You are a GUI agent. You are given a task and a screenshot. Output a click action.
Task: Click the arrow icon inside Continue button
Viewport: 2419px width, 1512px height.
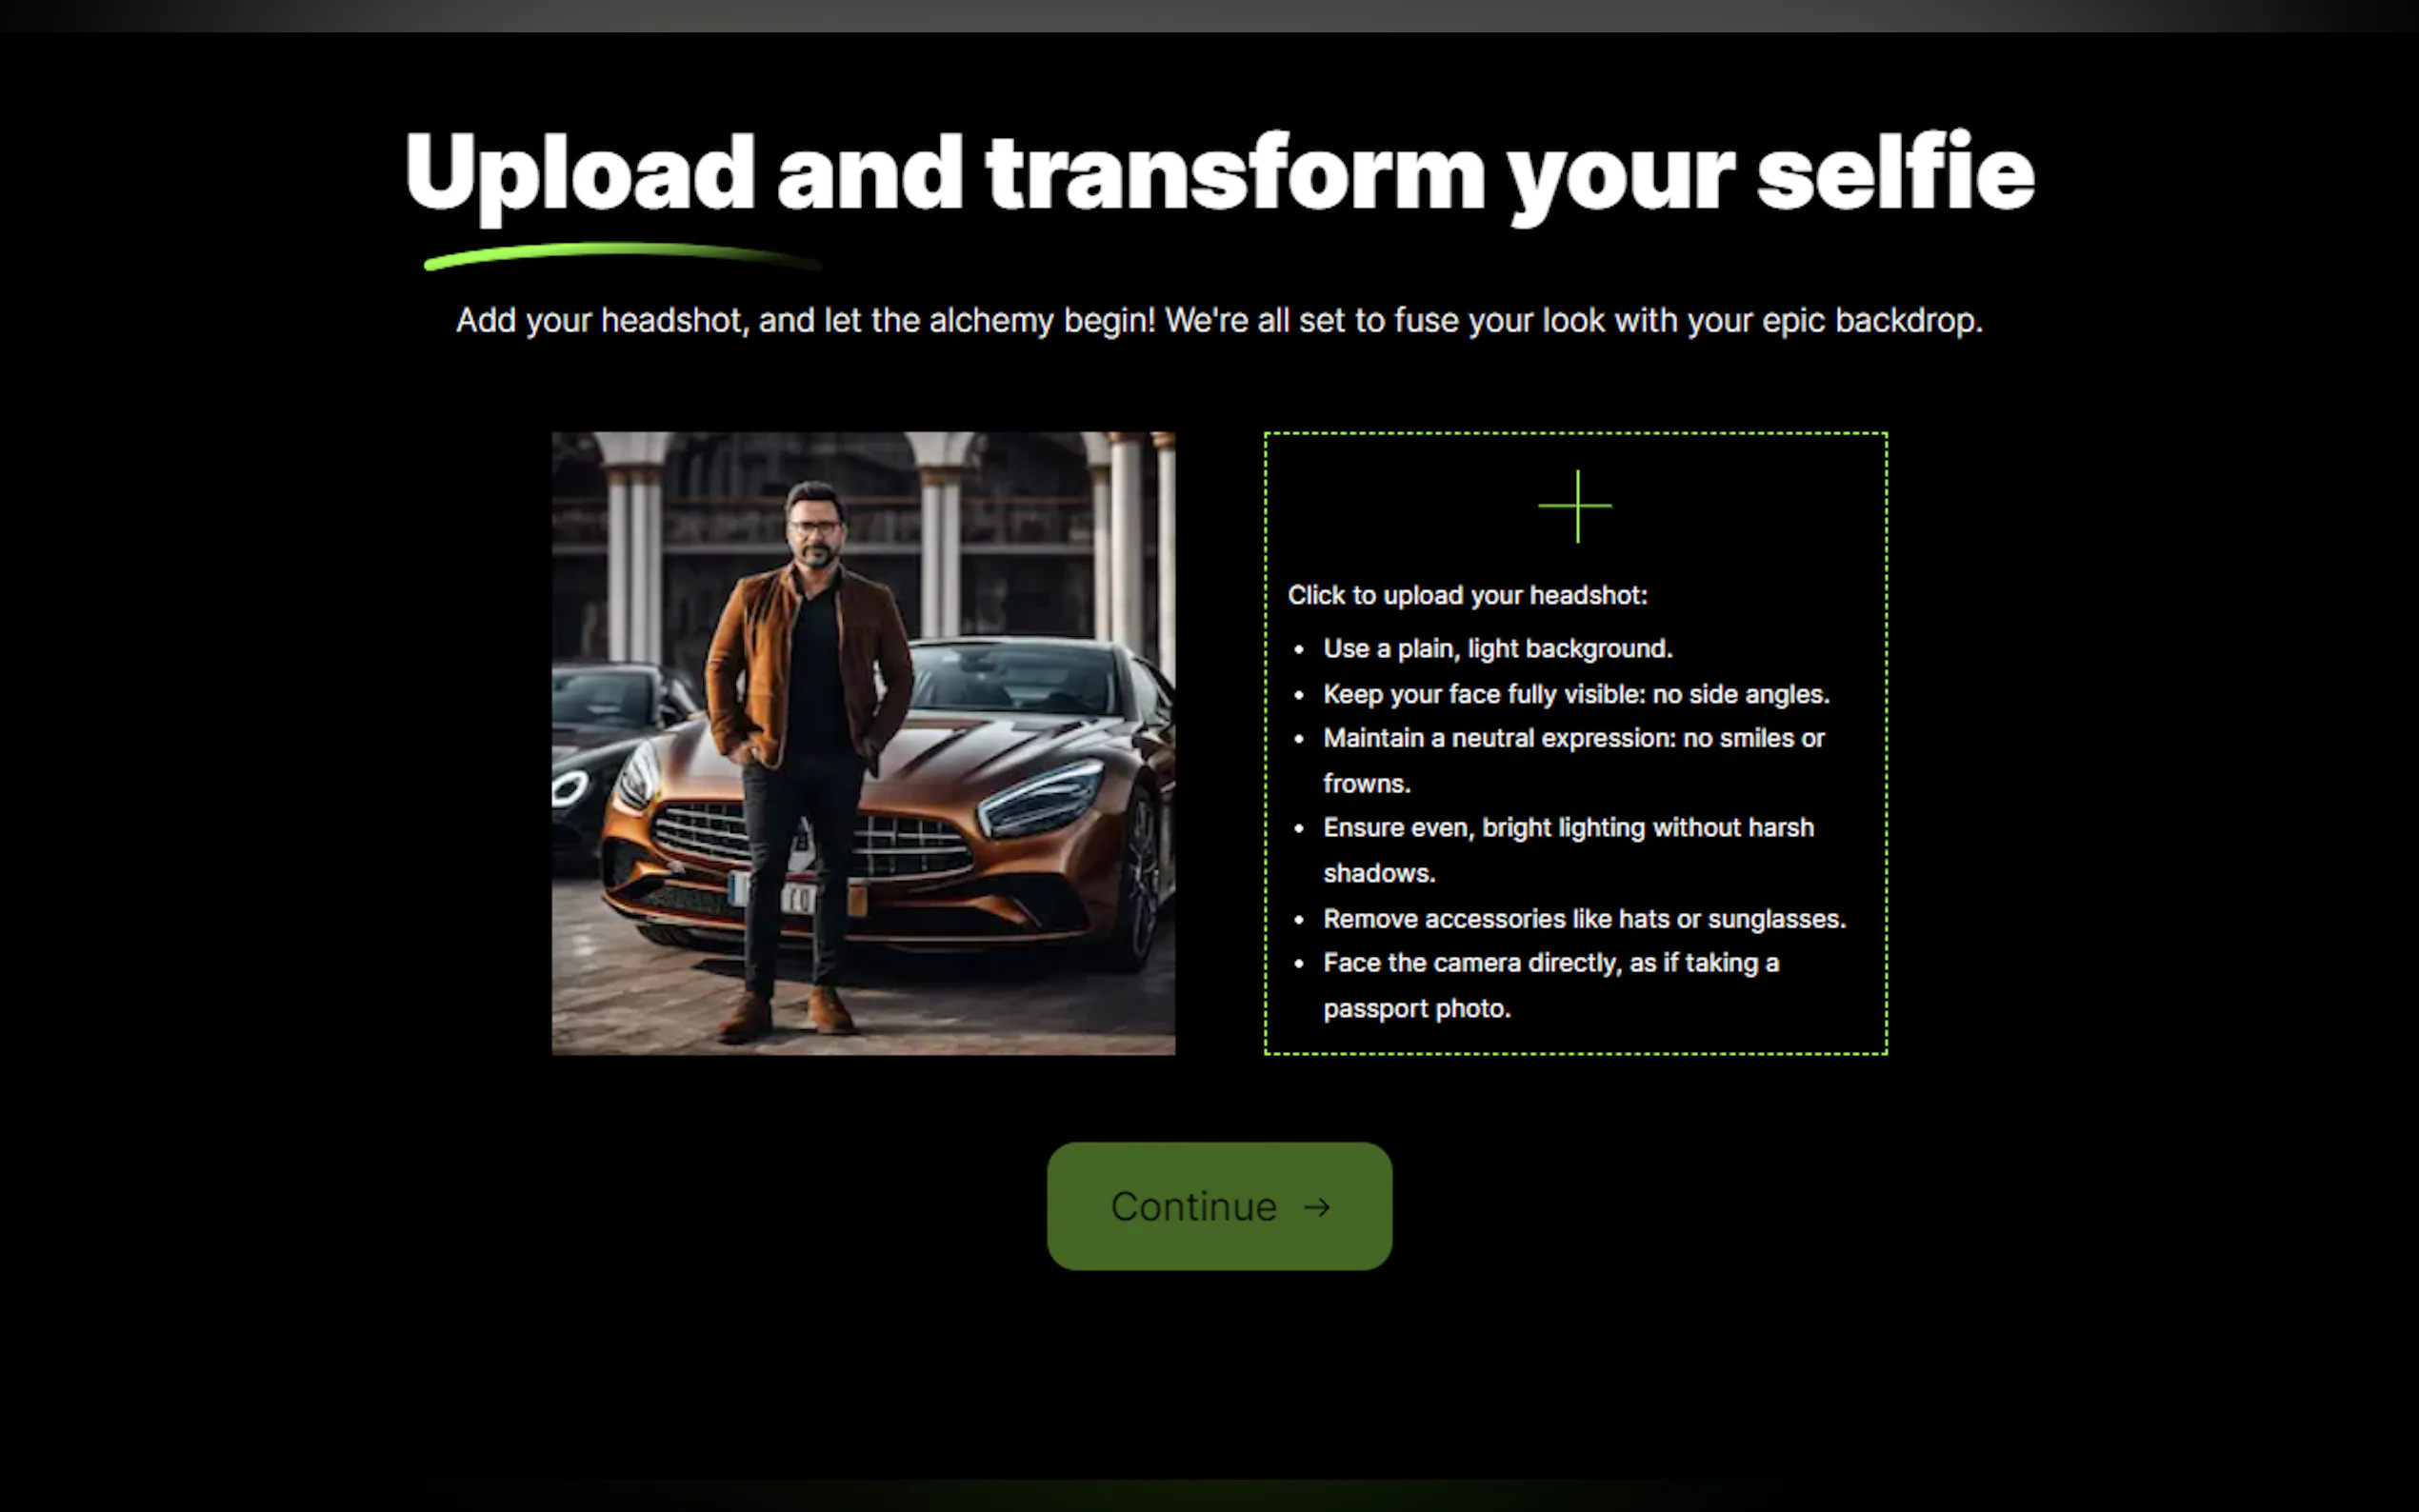pyautogui.click(x=1317, y=1208)
